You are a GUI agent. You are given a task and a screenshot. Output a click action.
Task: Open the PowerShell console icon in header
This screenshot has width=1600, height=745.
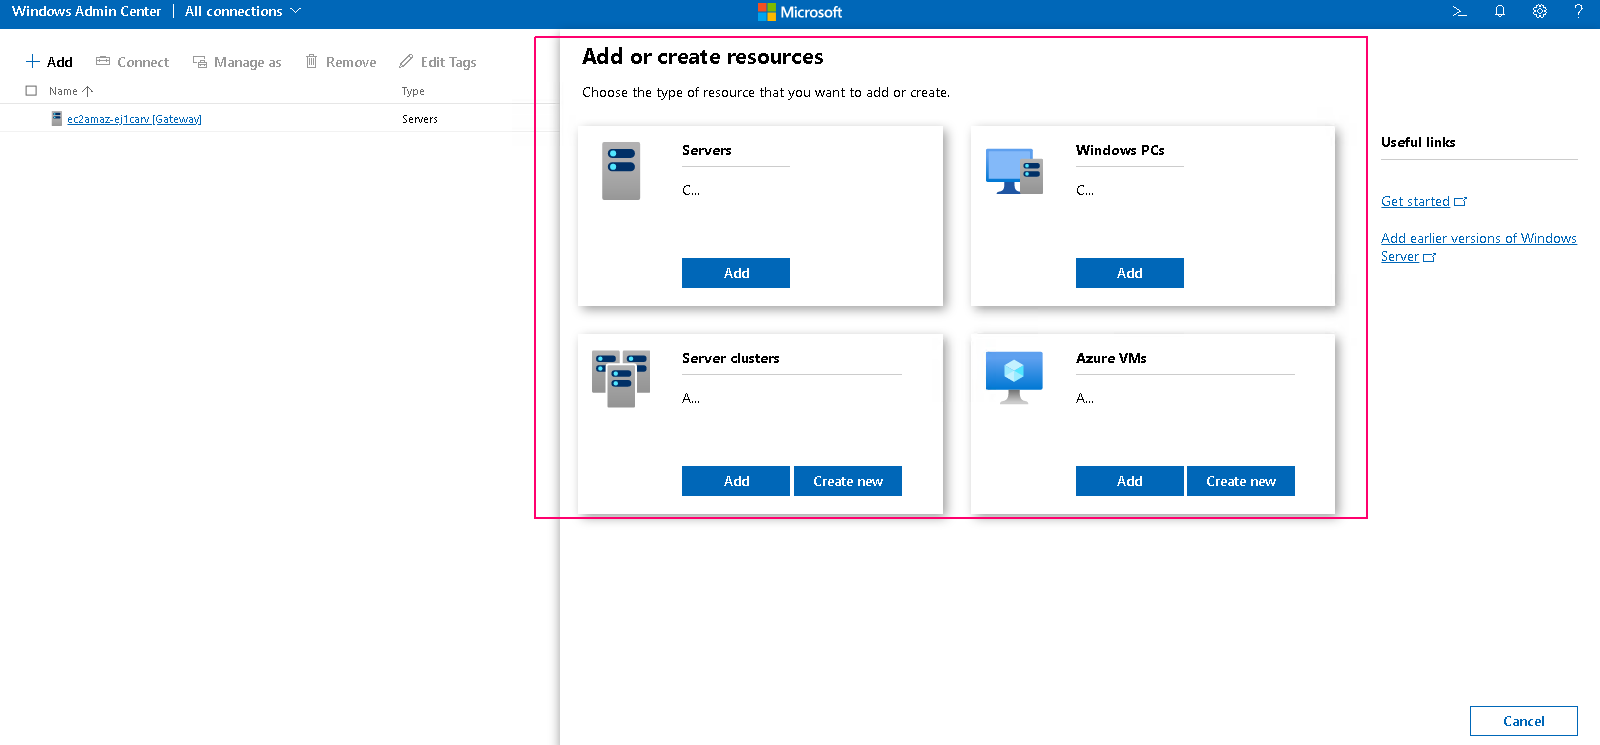pos(1459,12)
